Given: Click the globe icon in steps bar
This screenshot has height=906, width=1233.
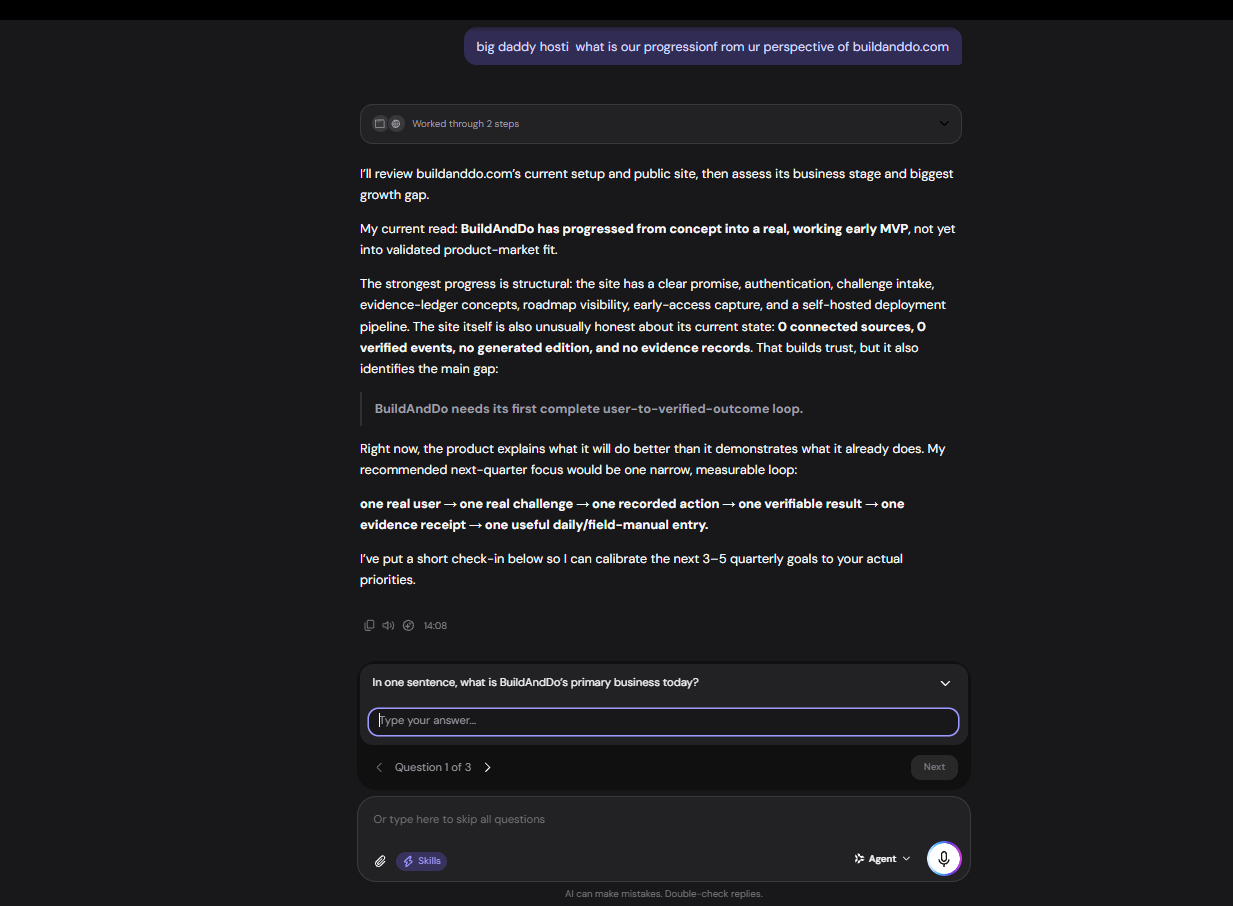Looking at the screenshot, I should click(396, 124).
